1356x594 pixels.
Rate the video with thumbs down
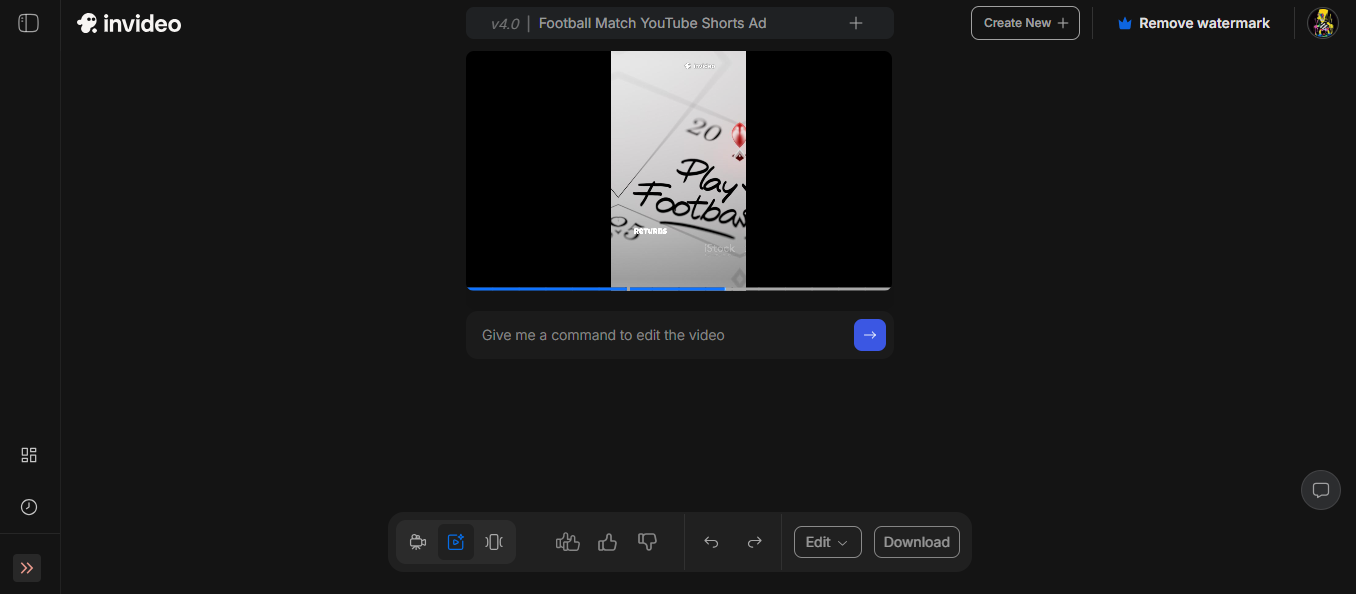[647, 541]
